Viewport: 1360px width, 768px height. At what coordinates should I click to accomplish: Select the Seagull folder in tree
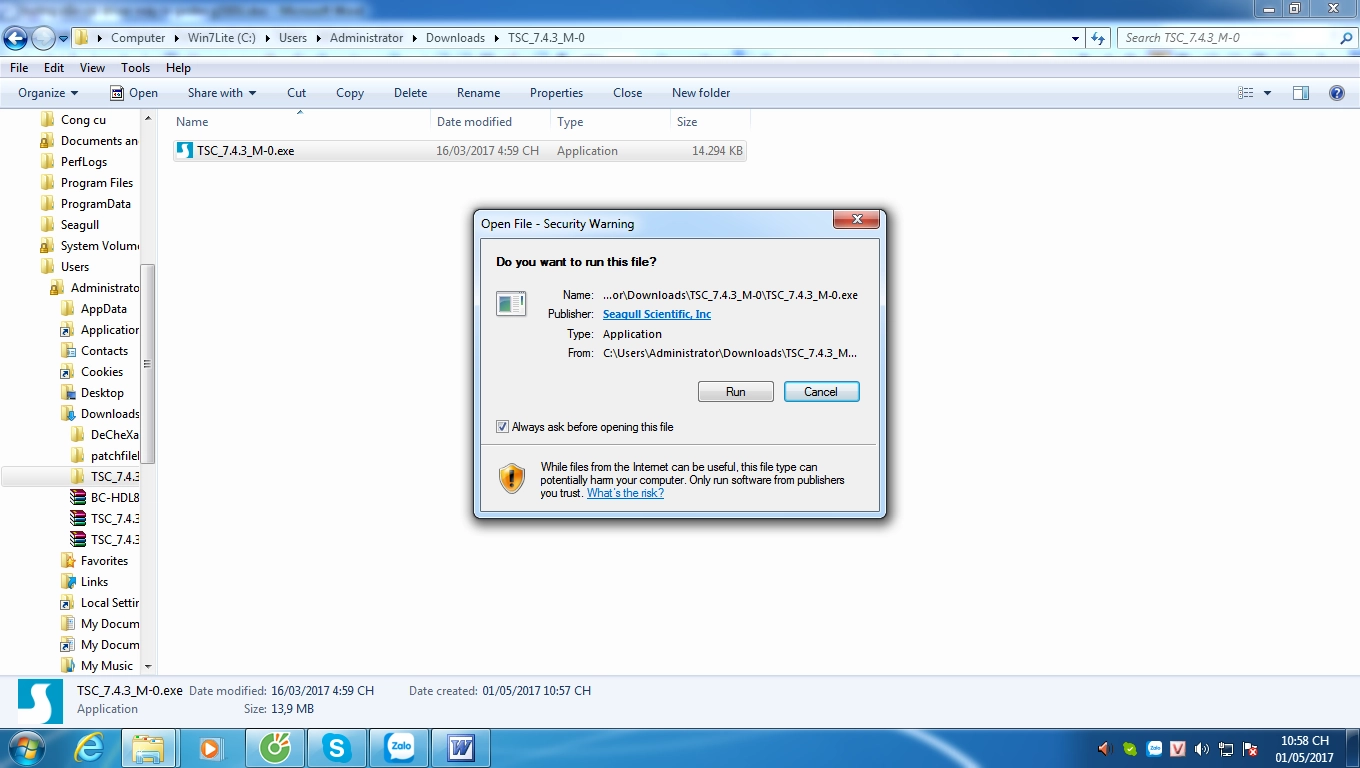[x=79, y=225]
